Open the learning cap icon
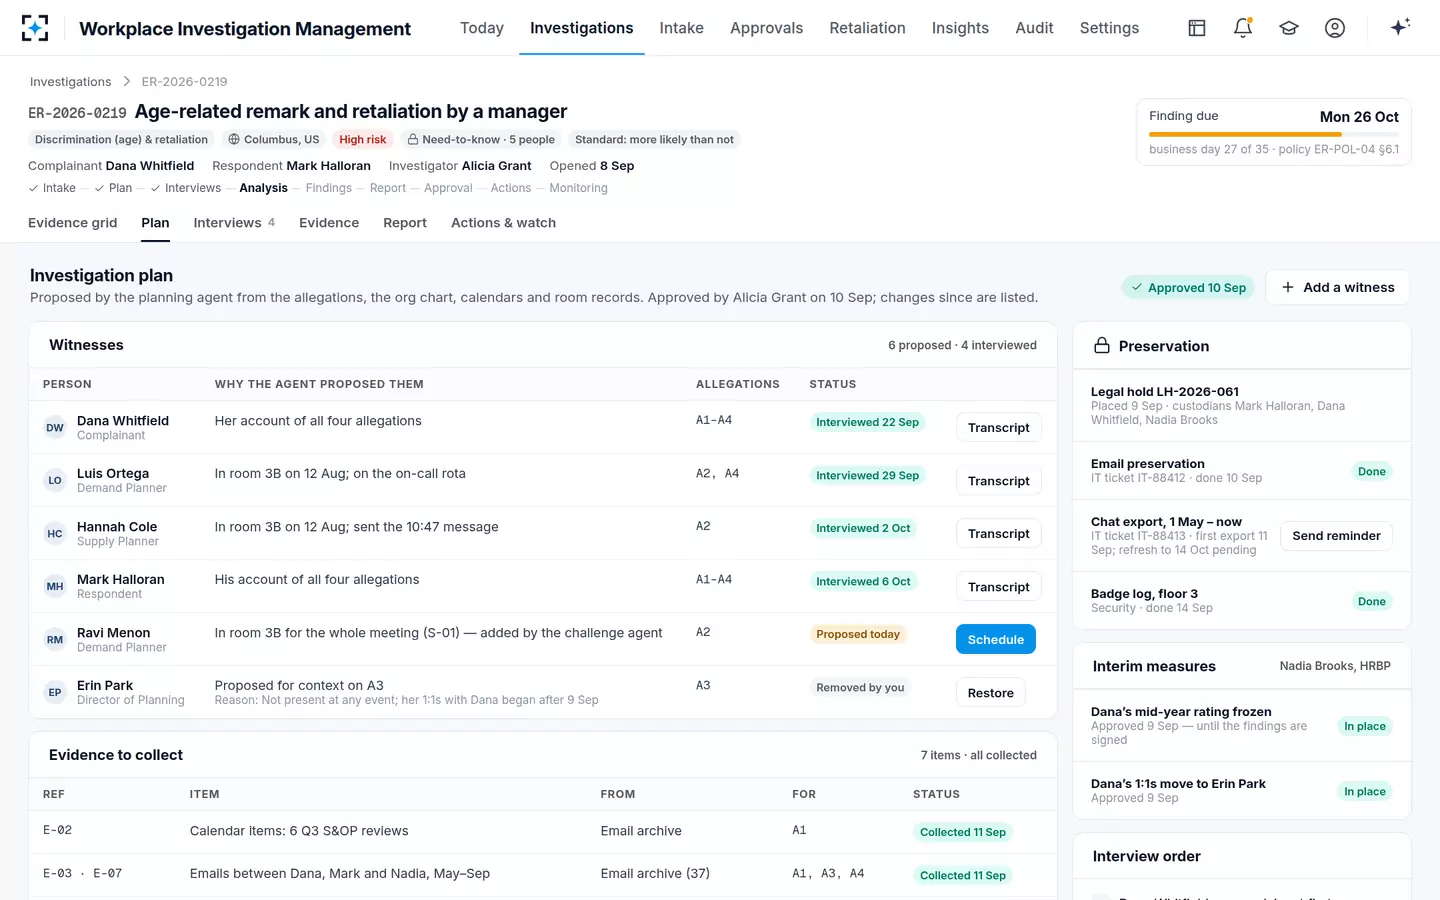The height and width of the screenshot is (900, 1440). 1289,28
